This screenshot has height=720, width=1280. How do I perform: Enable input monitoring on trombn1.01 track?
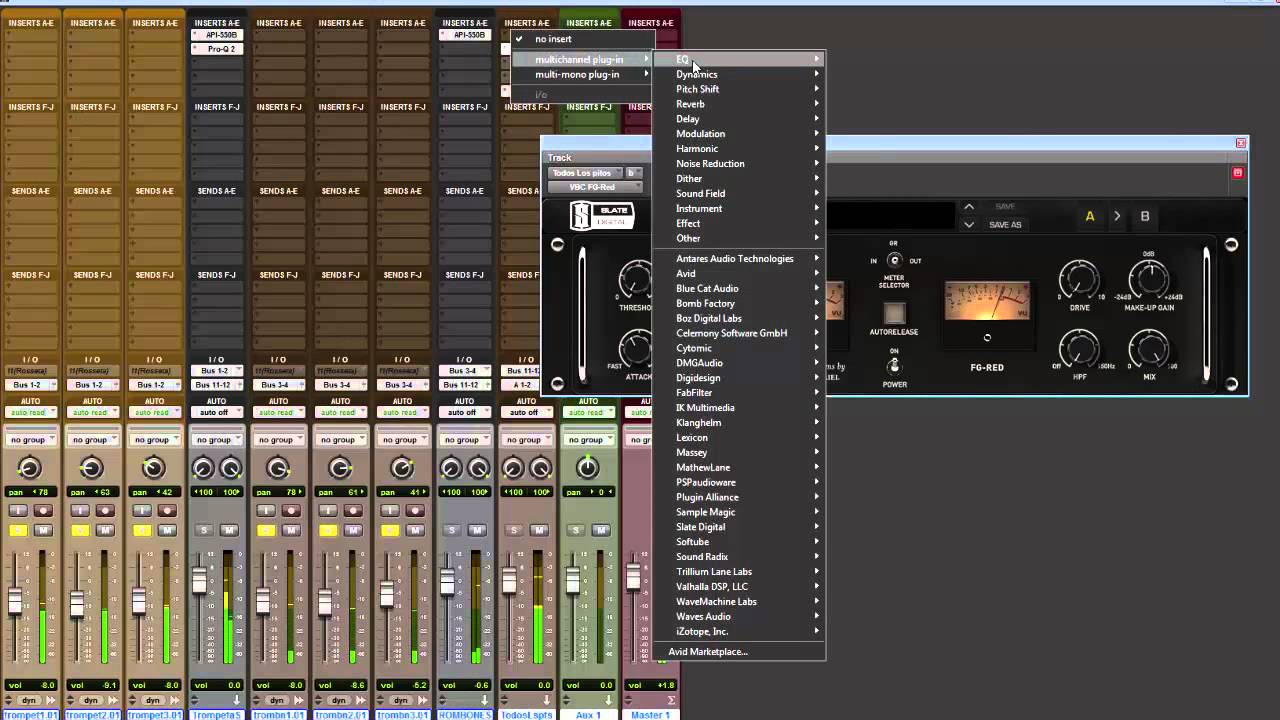[x=266, y=511]
